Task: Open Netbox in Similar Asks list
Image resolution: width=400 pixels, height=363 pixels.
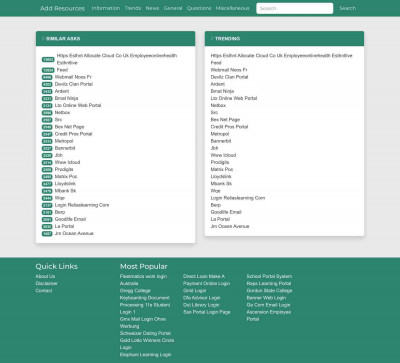Action: click(x=62, y=112)
